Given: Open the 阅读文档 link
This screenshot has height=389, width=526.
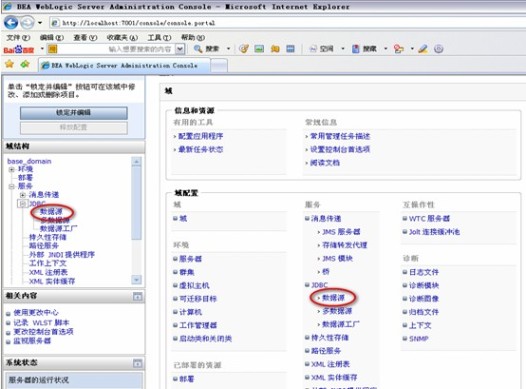Looking at the screenshot, I should click(325, 163).
